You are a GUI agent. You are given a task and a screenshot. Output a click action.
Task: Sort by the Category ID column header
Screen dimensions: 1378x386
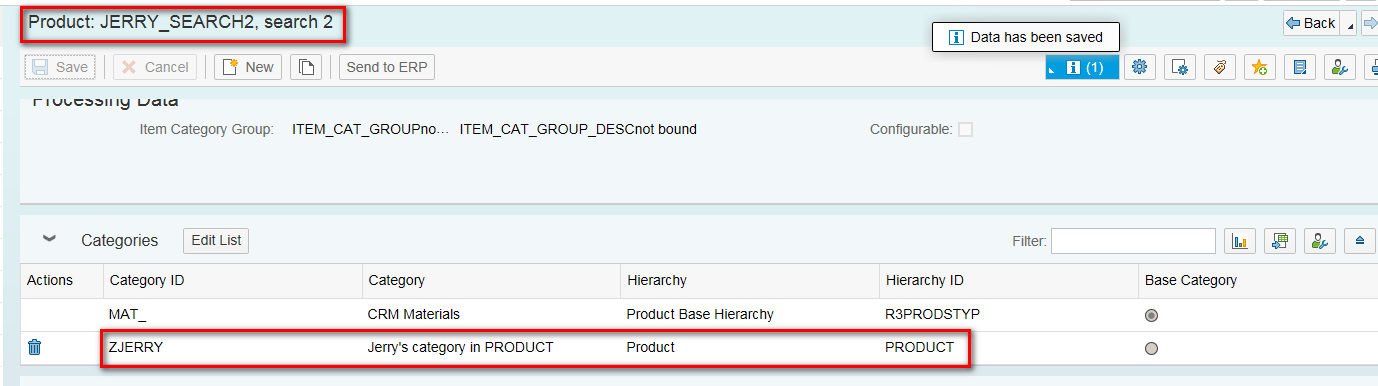pyautogui.click(x=146, y=280)
